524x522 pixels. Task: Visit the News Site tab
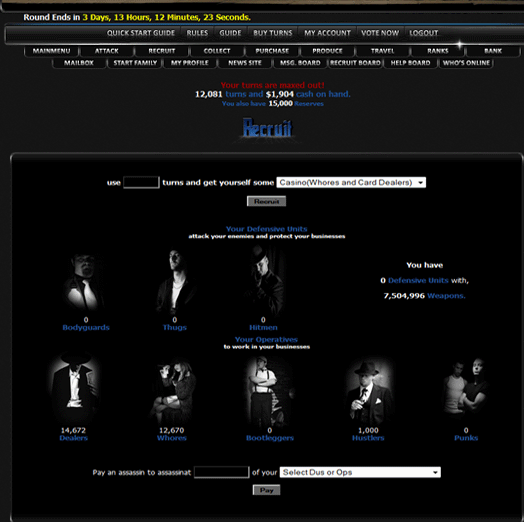[x=245, y=63]
